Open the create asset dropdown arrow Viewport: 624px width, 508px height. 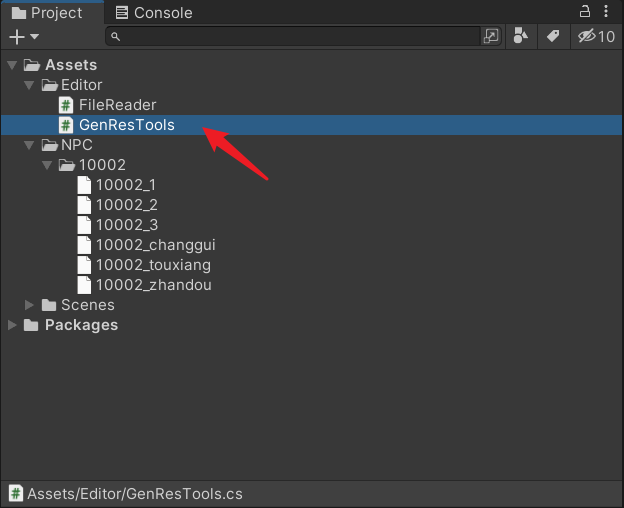(35, 37)
